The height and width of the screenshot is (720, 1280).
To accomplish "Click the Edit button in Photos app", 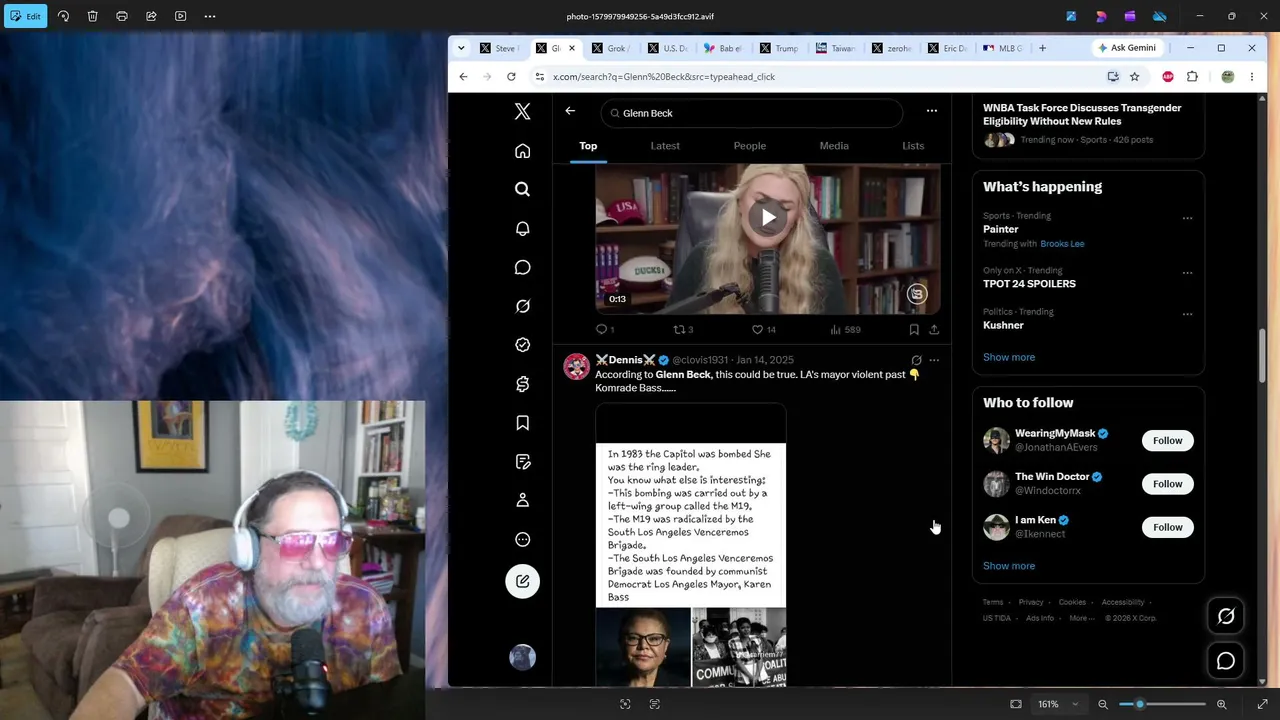I will click(x=25, y=16).
